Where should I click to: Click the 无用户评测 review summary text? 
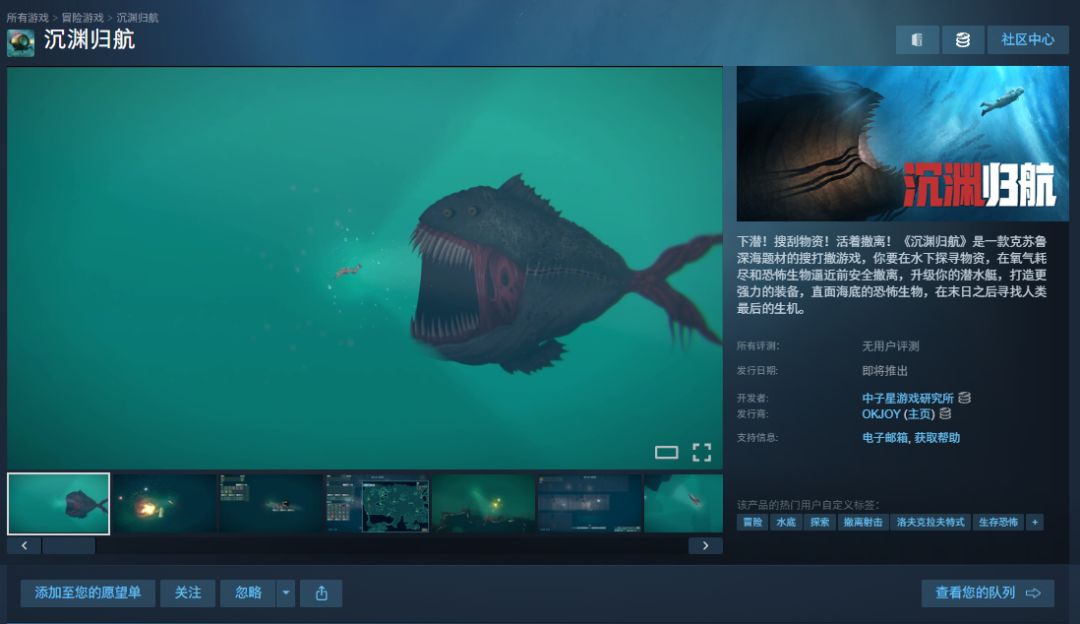click(x=891, y=346)
